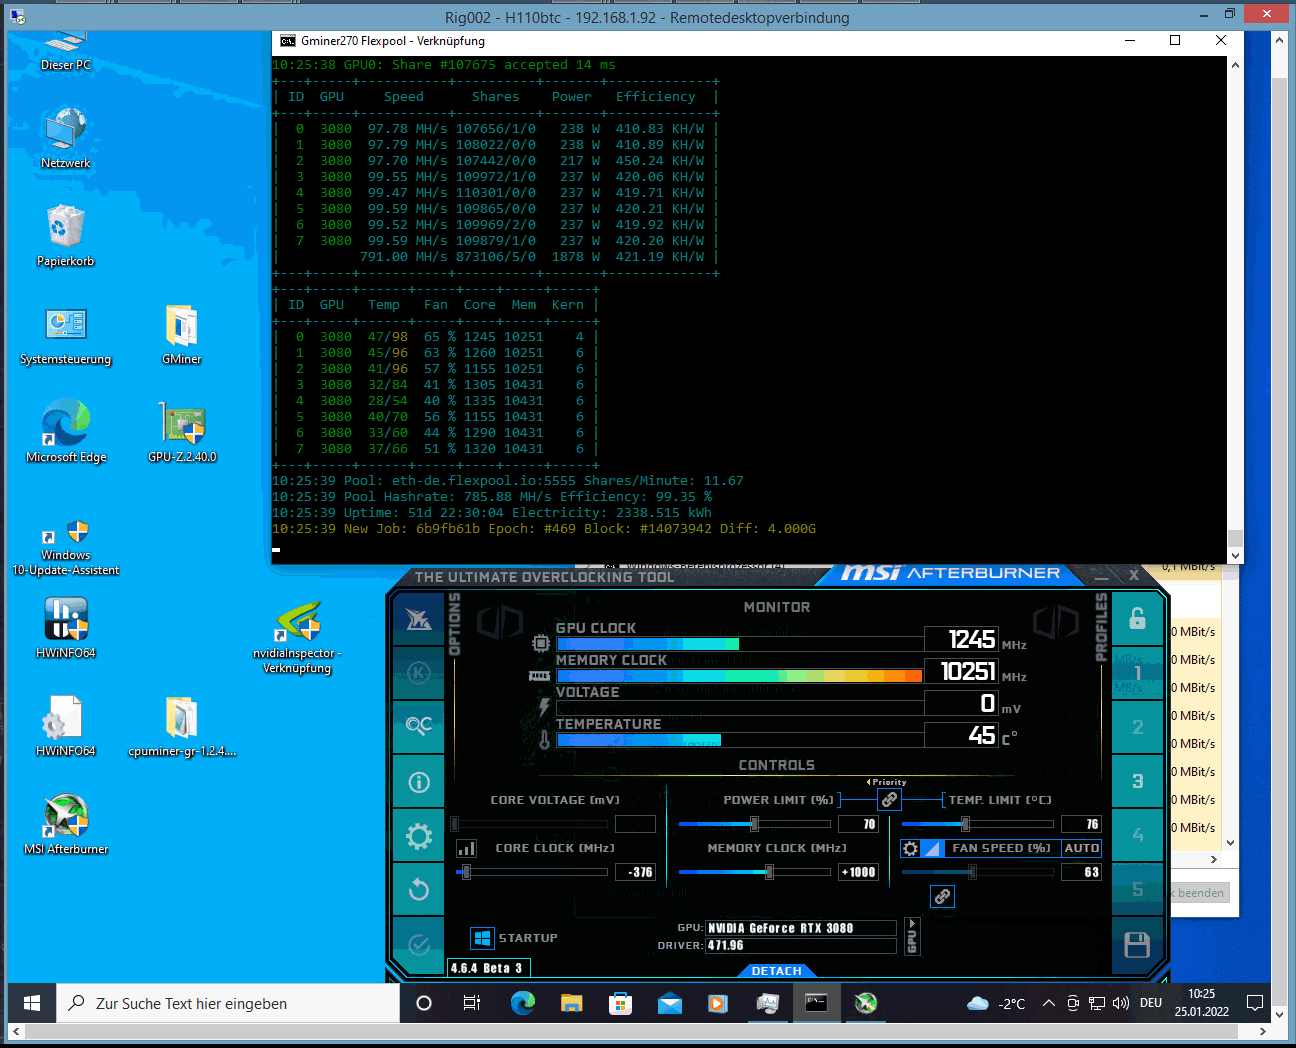Apply settings with the checkmark icon
This screenshot has width=1296, height=1048.
click(x=419, y=944)
